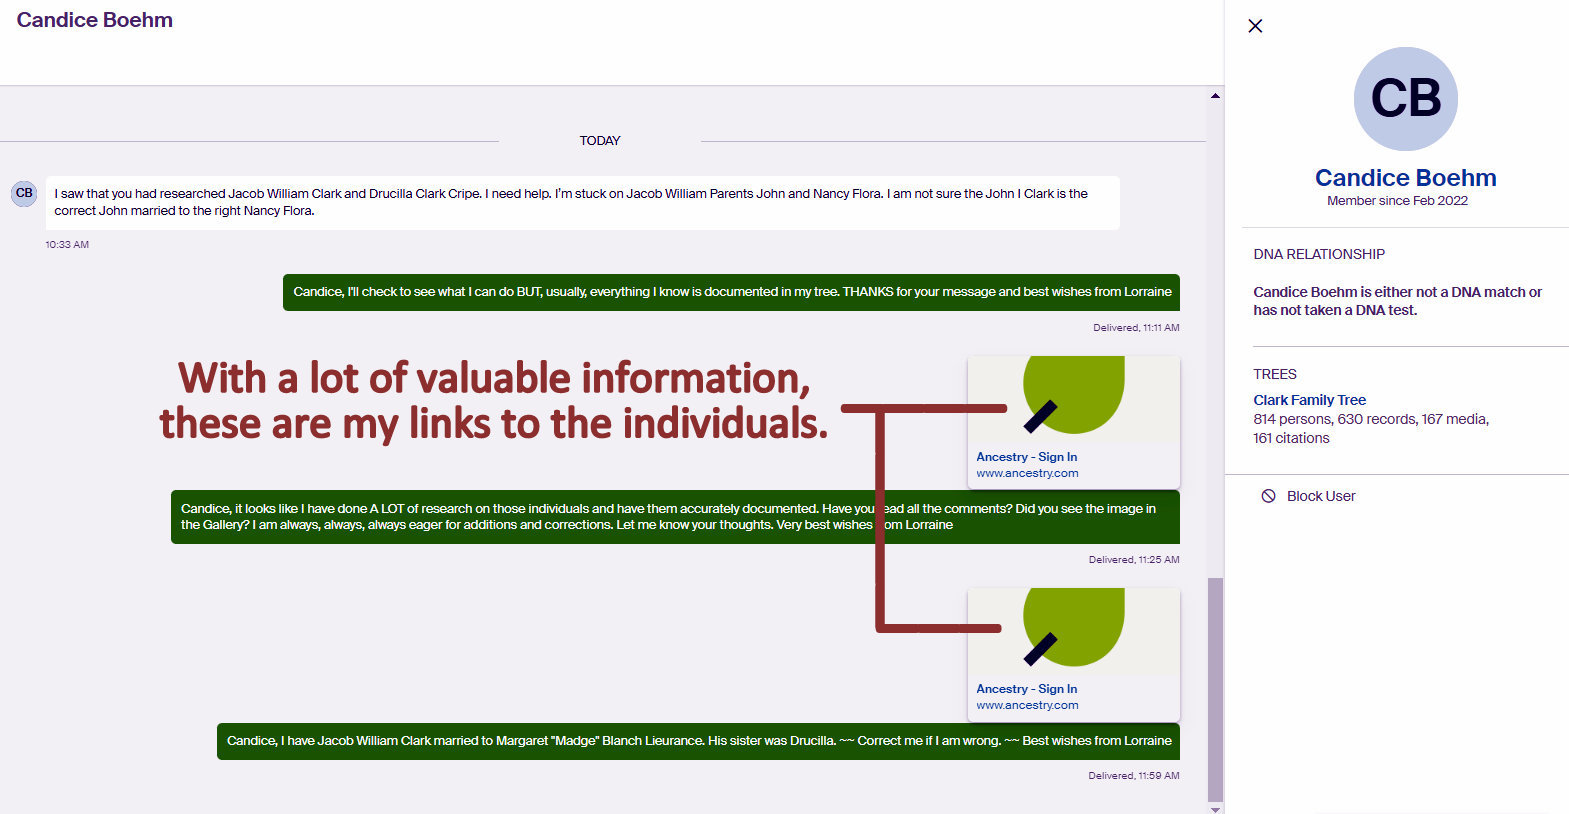The width and height of the screenshot is (1569, 814).
Task: Open the first Ancestry - Sign In link
Action: pos(1026,457)
